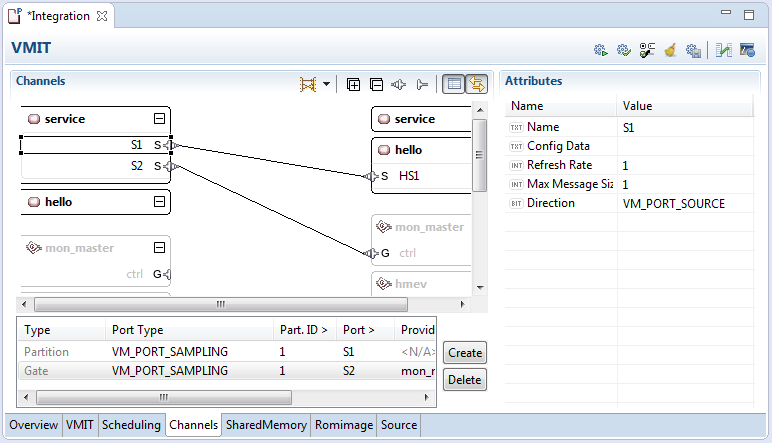772x443 pixels.
Task: Toggle the table view button in Channels
Action: click(x=452, y=84)
